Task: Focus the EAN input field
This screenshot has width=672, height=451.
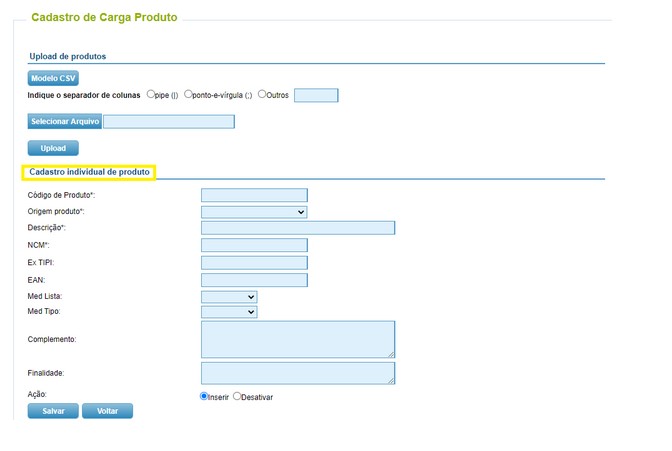Action: (254, 280)
